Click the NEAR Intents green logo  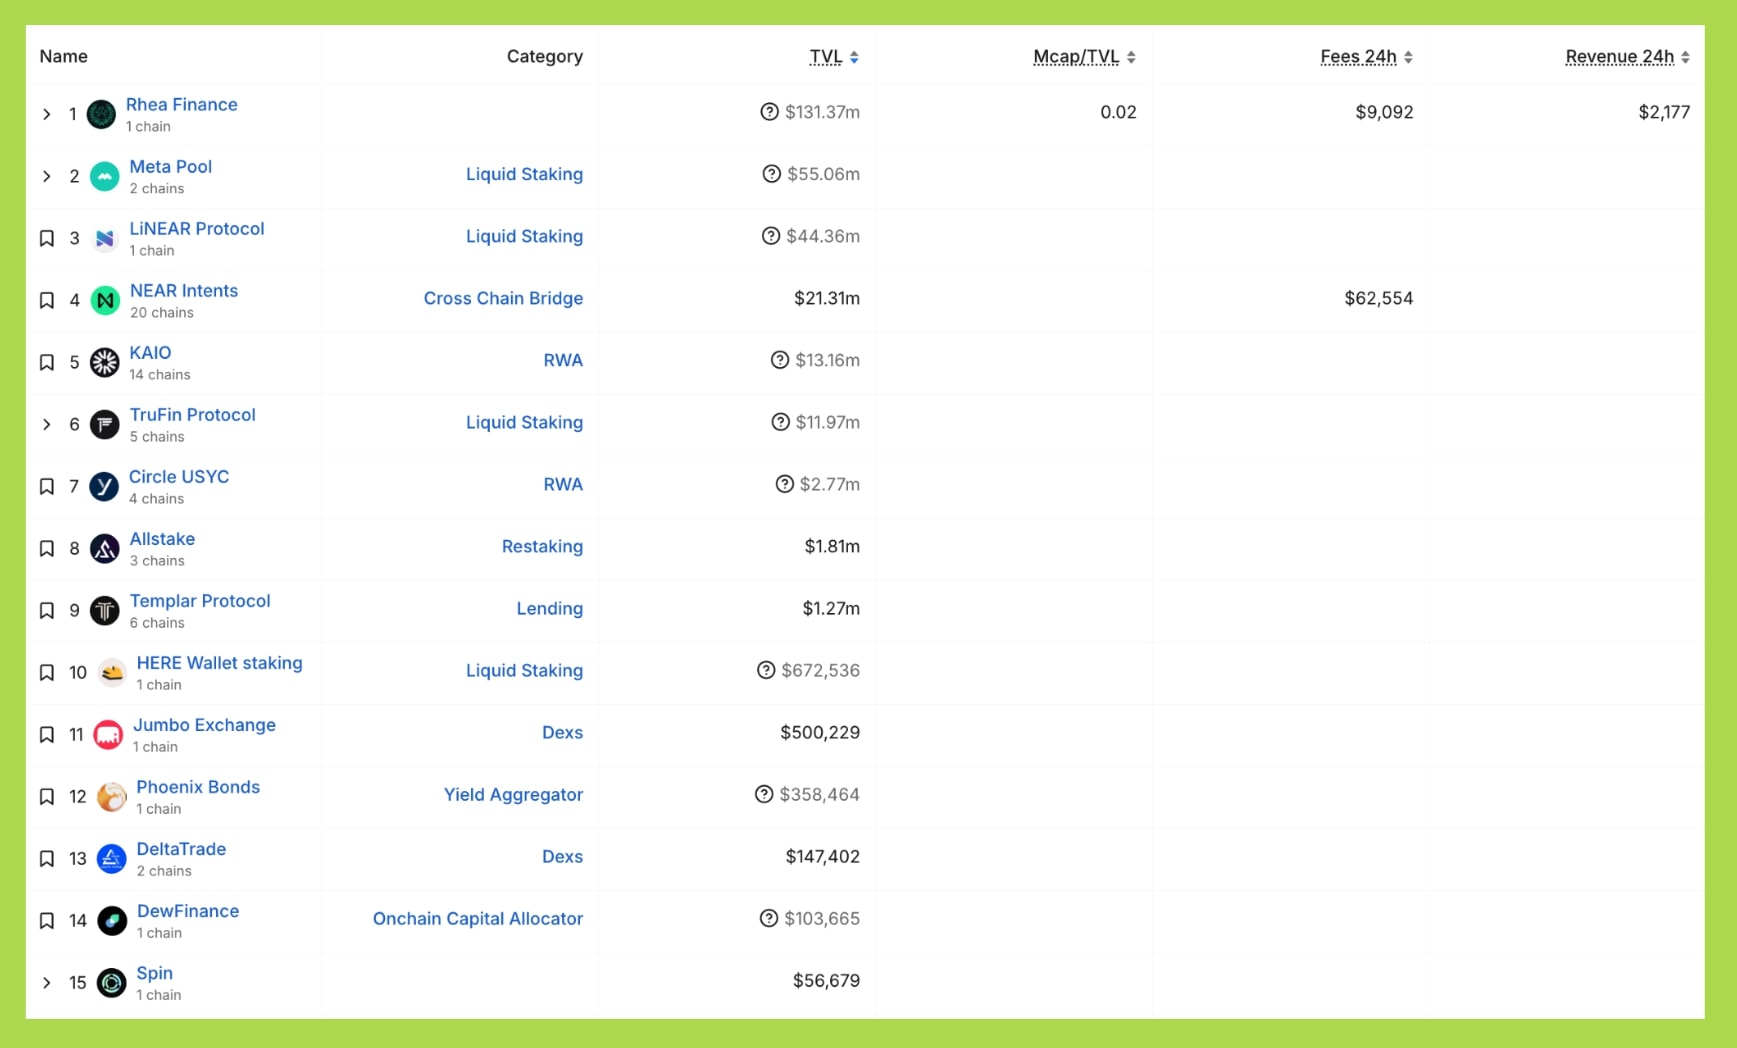coord(105,300)
